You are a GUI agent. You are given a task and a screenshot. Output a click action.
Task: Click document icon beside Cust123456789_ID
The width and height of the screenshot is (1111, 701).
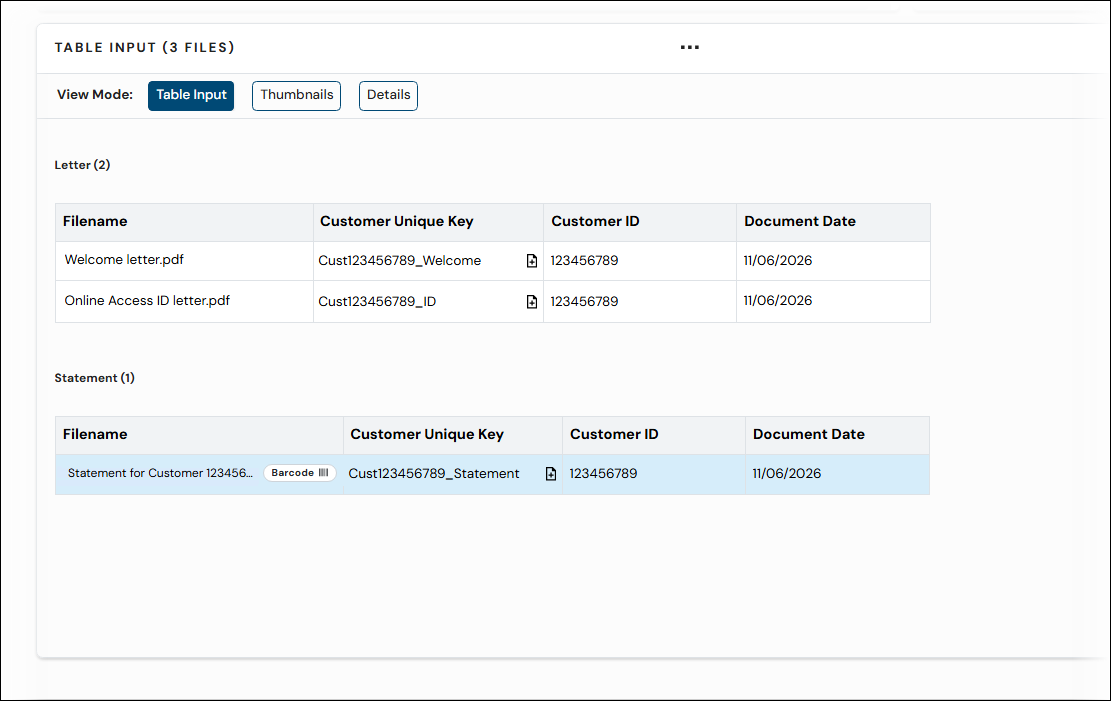[531, 302]
